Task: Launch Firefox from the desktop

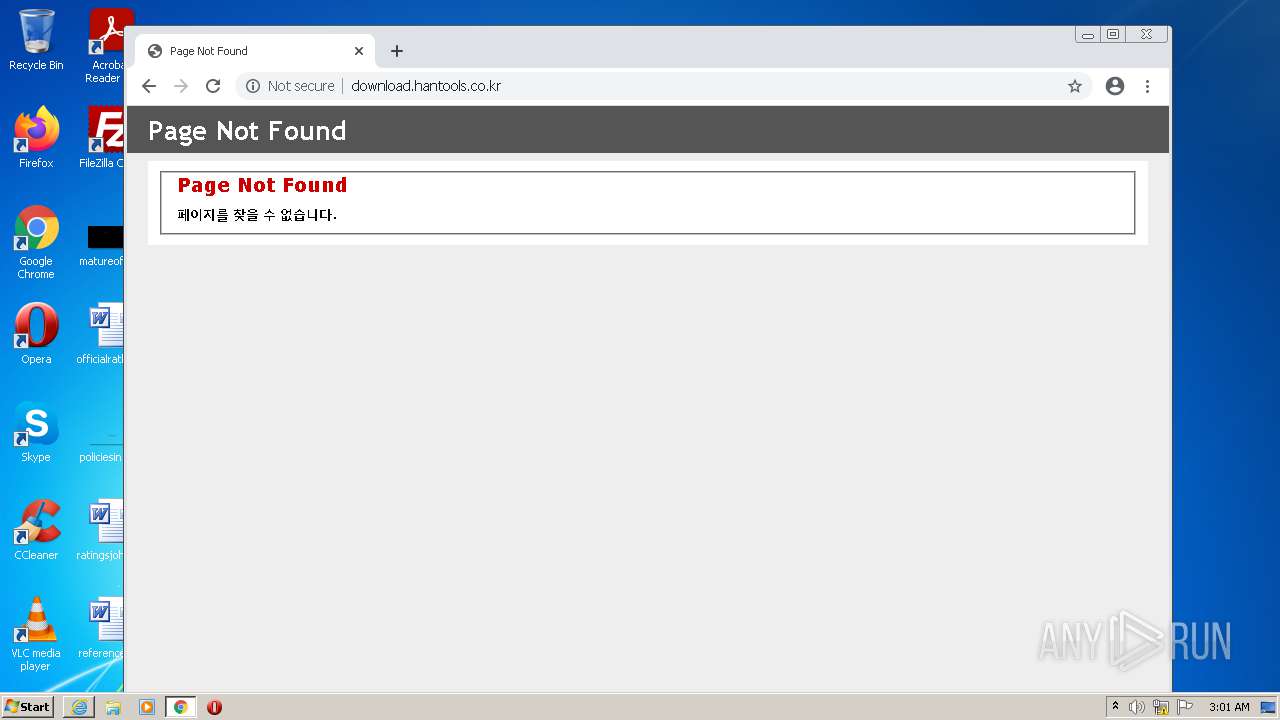Action: pyautogui.click(x=36, y=137)
